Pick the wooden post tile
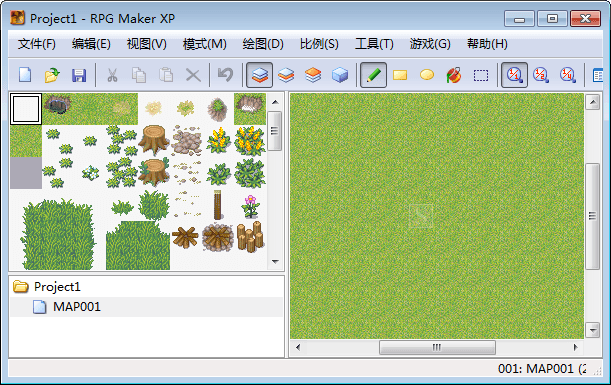This screenshot has width=611, height=385. click(x=217, y=205)
